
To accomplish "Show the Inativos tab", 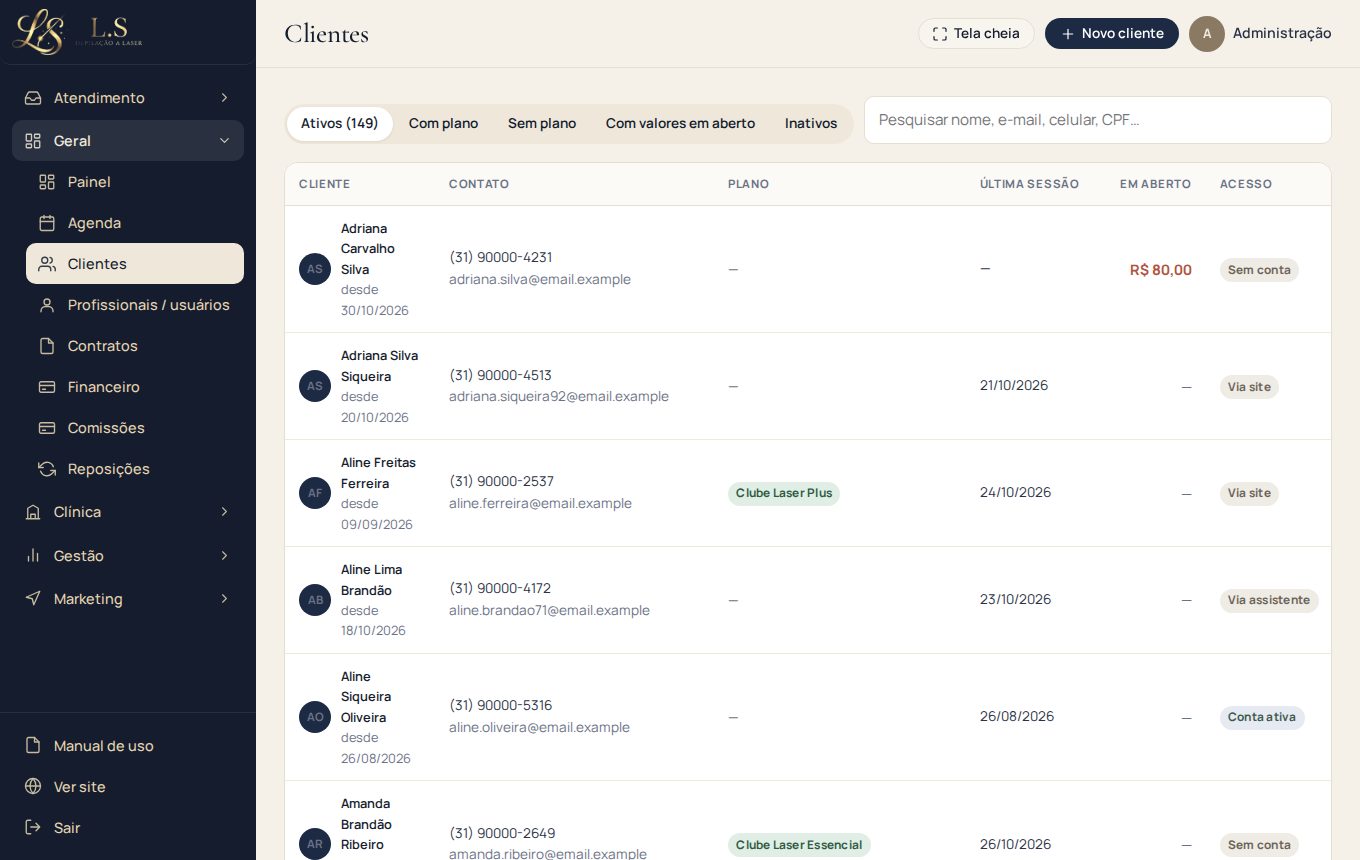I will tap(811, 124).
